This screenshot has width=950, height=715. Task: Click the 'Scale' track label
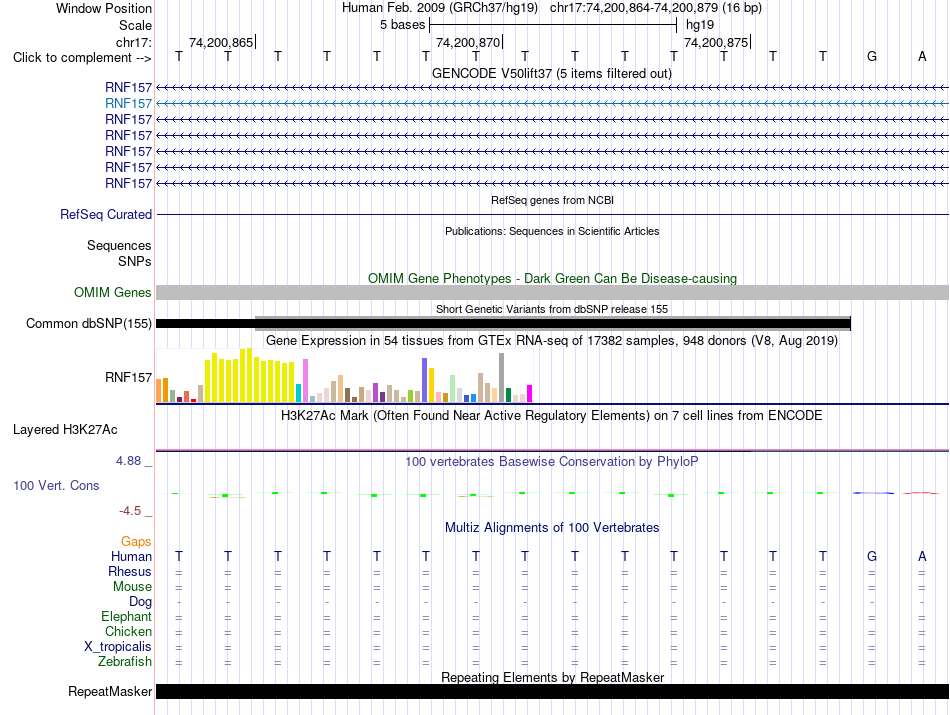(135, 25)
